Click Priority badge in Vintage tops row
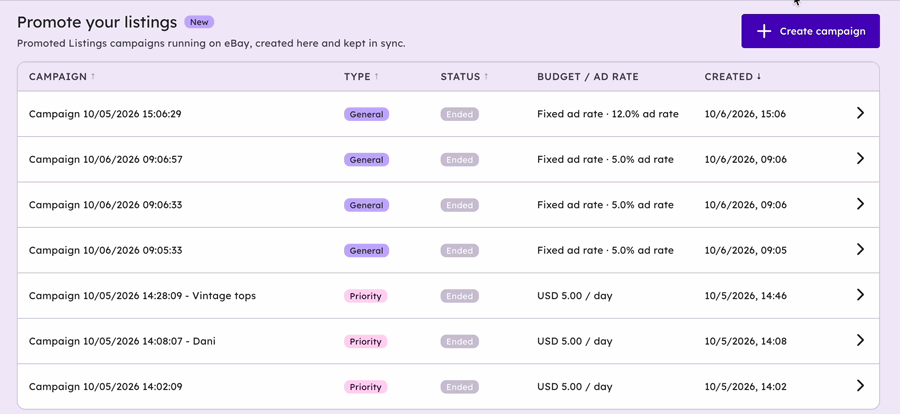 tap(366, 296)
